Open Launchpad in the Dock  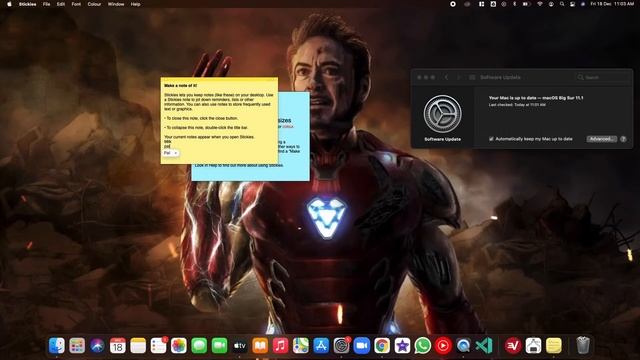point(77,346)
